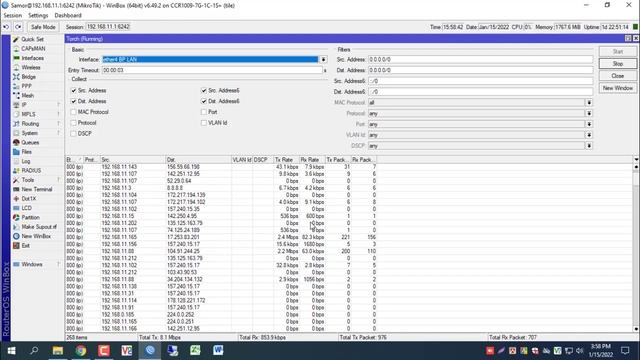Open the Partition section
This screenshot has height=360, width=640.
[30, 218]
